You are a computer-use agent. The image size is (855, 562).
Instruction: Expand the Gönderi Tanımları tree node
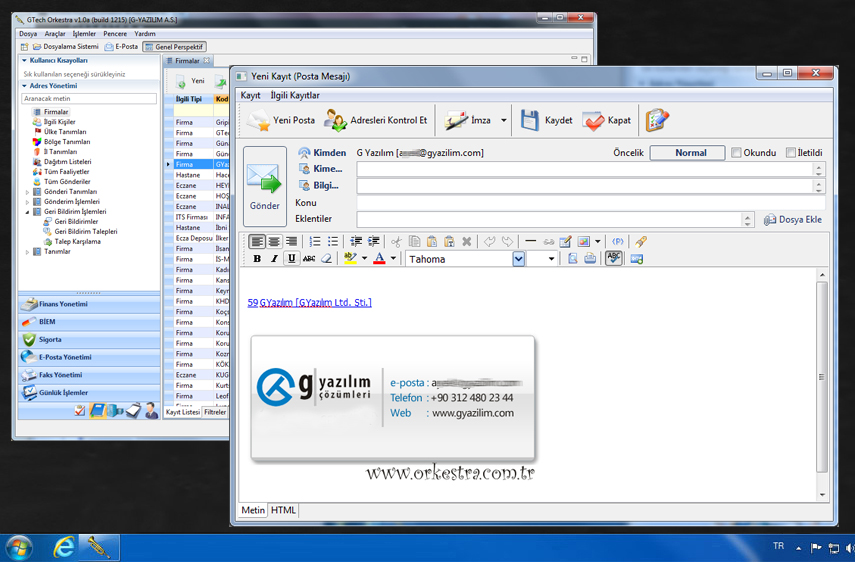(27, 192)
